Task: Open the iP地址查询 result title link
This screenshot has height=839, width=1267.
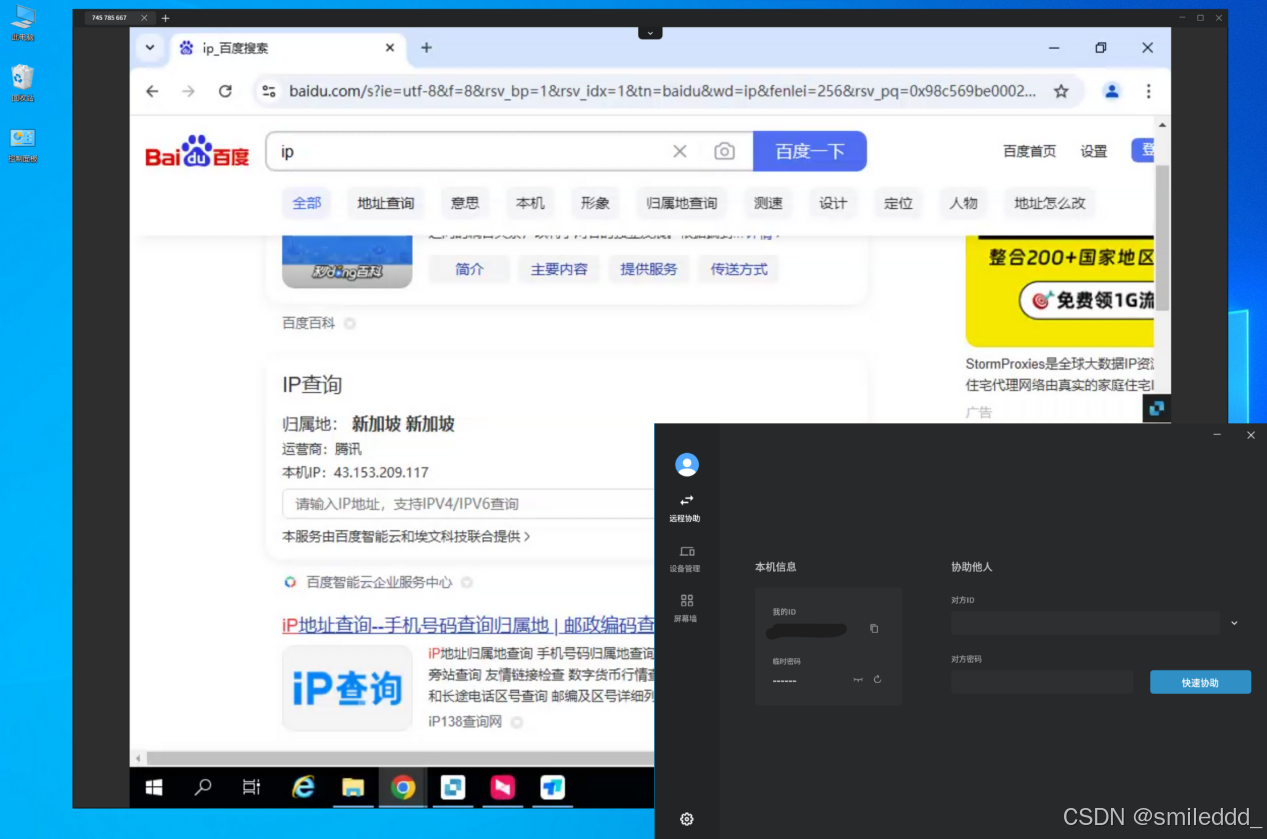Action: click(468, 625)
